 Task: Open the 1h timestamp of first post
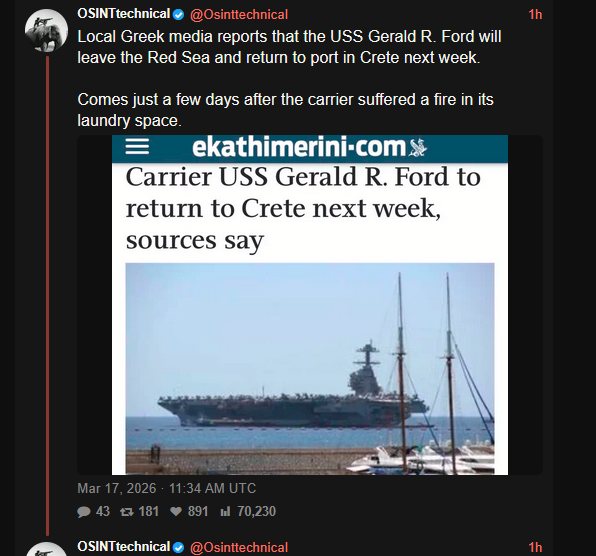pyautogui.click(x=535, y=14)
